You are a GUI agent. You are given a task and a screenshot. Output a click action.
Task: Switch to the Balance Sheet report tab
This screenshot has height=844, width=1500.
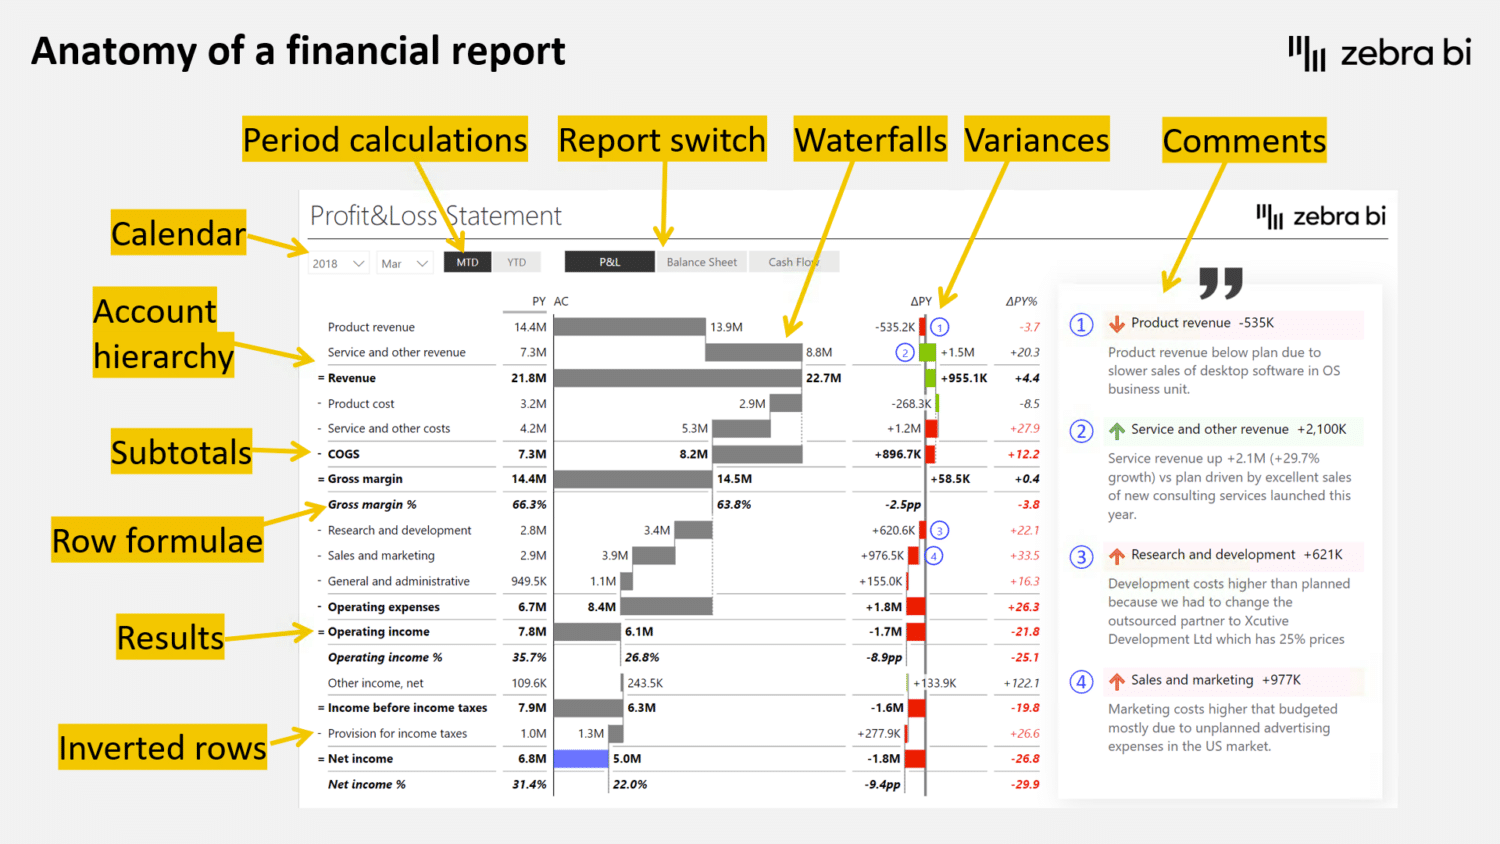[701, 262]
